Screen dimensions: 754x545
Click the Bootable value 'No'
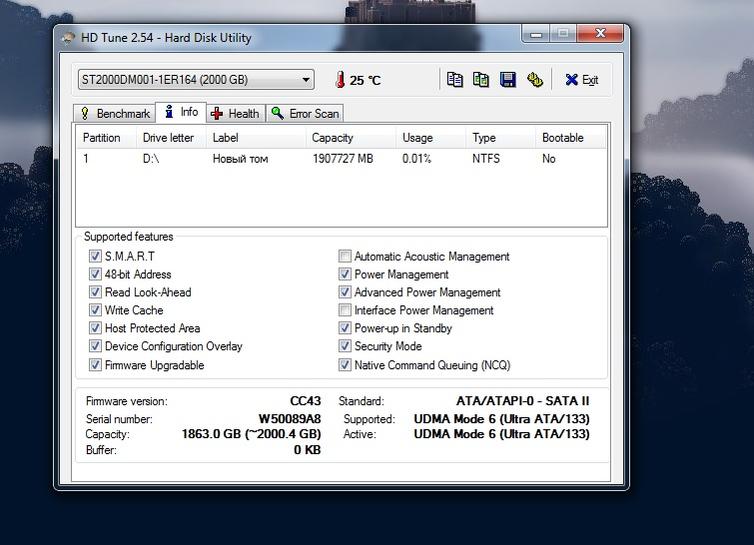549,159
